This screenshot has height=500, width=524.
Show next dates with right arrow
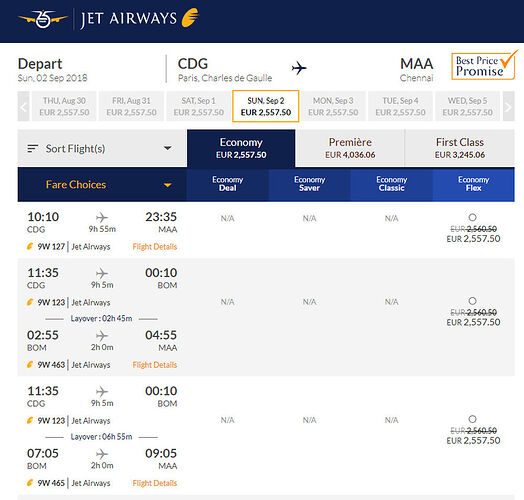click(x=508, y=106)
